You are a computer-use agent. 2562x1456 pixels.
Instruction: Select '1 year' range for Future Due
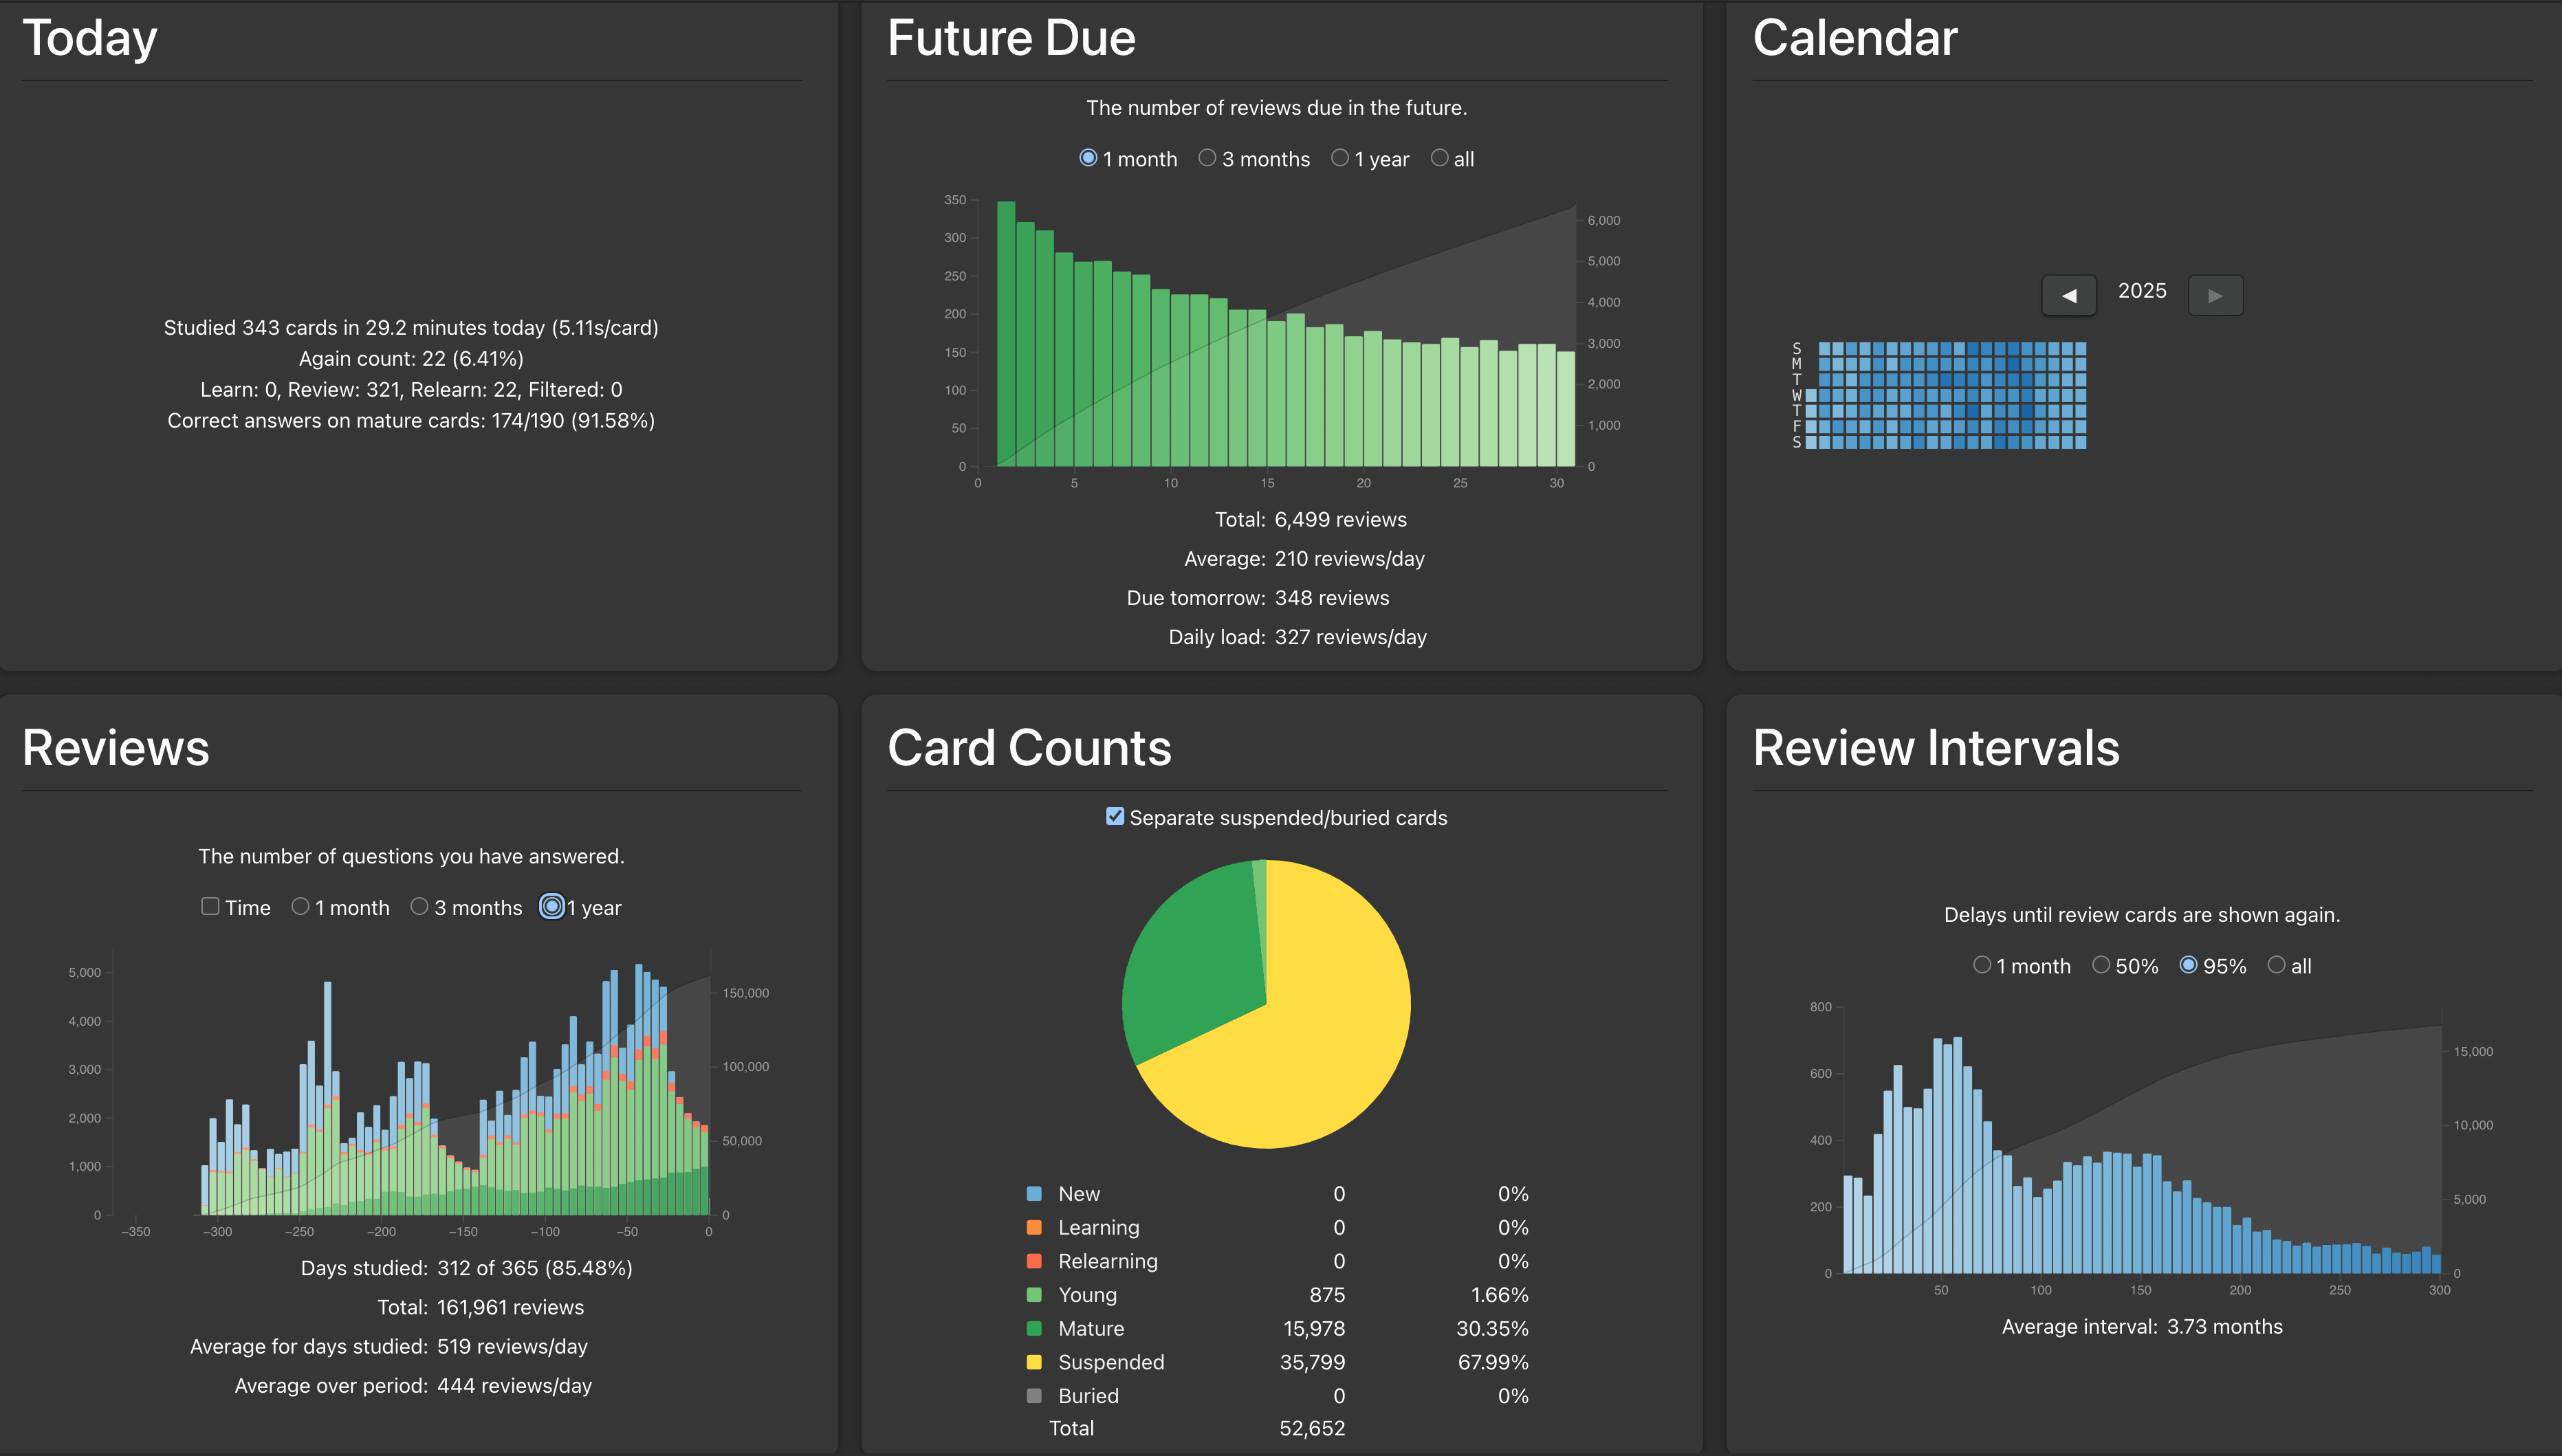1340,158
